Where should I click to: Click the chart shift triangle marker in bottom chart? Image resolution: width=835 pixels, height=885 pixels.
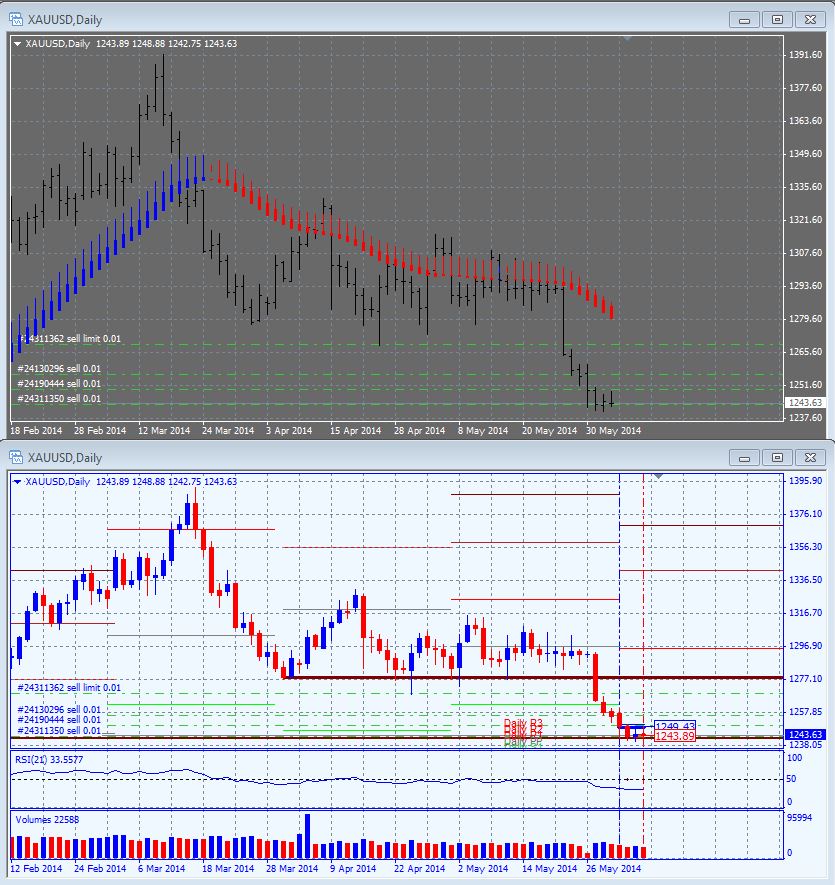click(x=658, y=477)
